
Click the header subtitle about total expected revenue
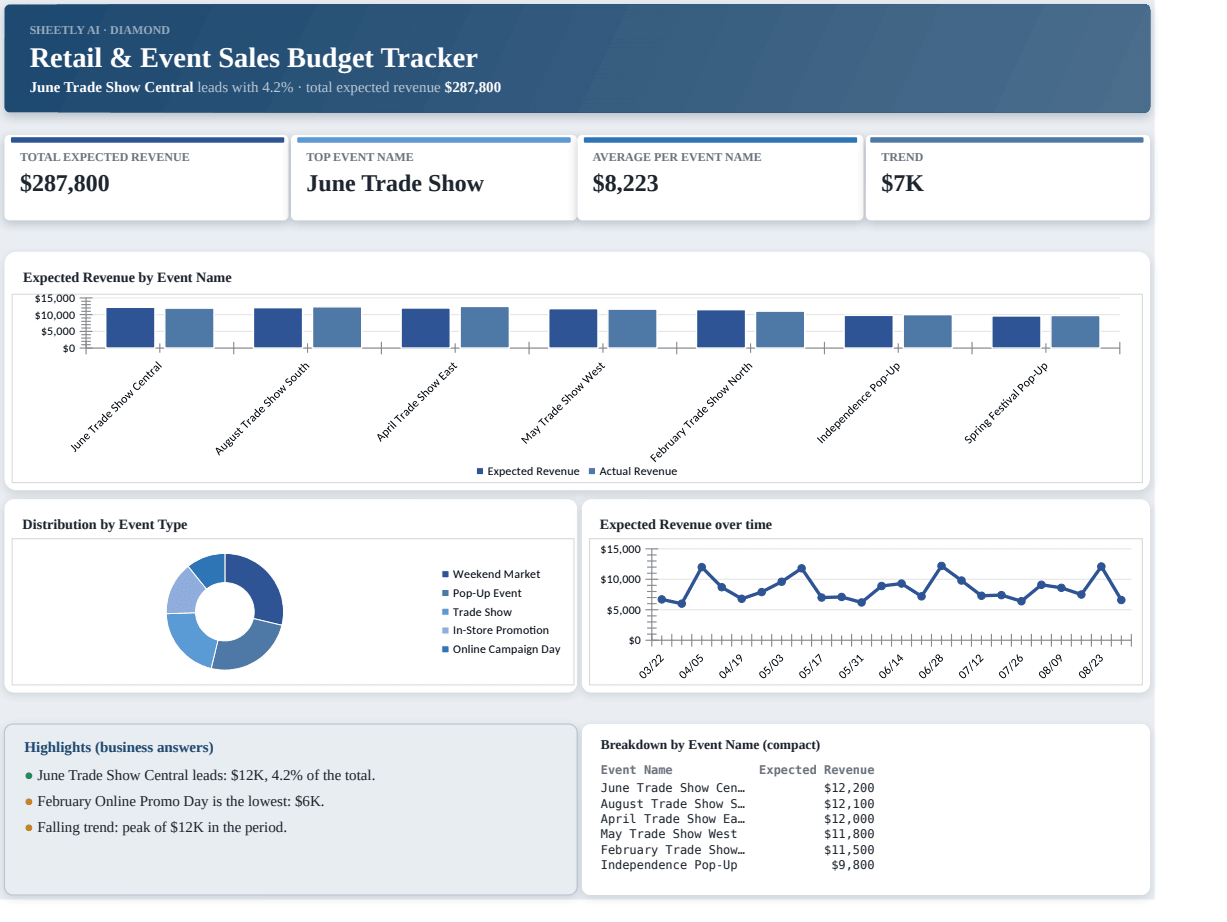(265, 87)
